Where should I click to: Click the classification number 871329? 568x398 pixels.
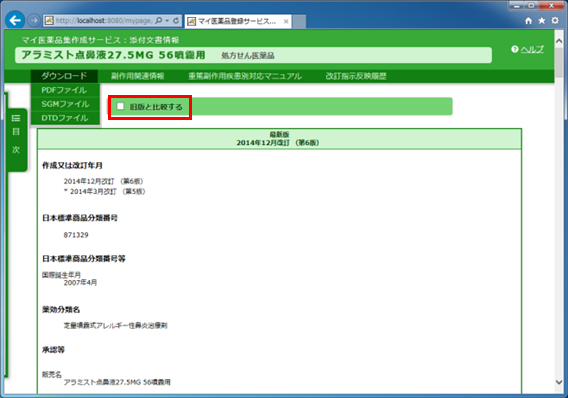coord(76,235)
